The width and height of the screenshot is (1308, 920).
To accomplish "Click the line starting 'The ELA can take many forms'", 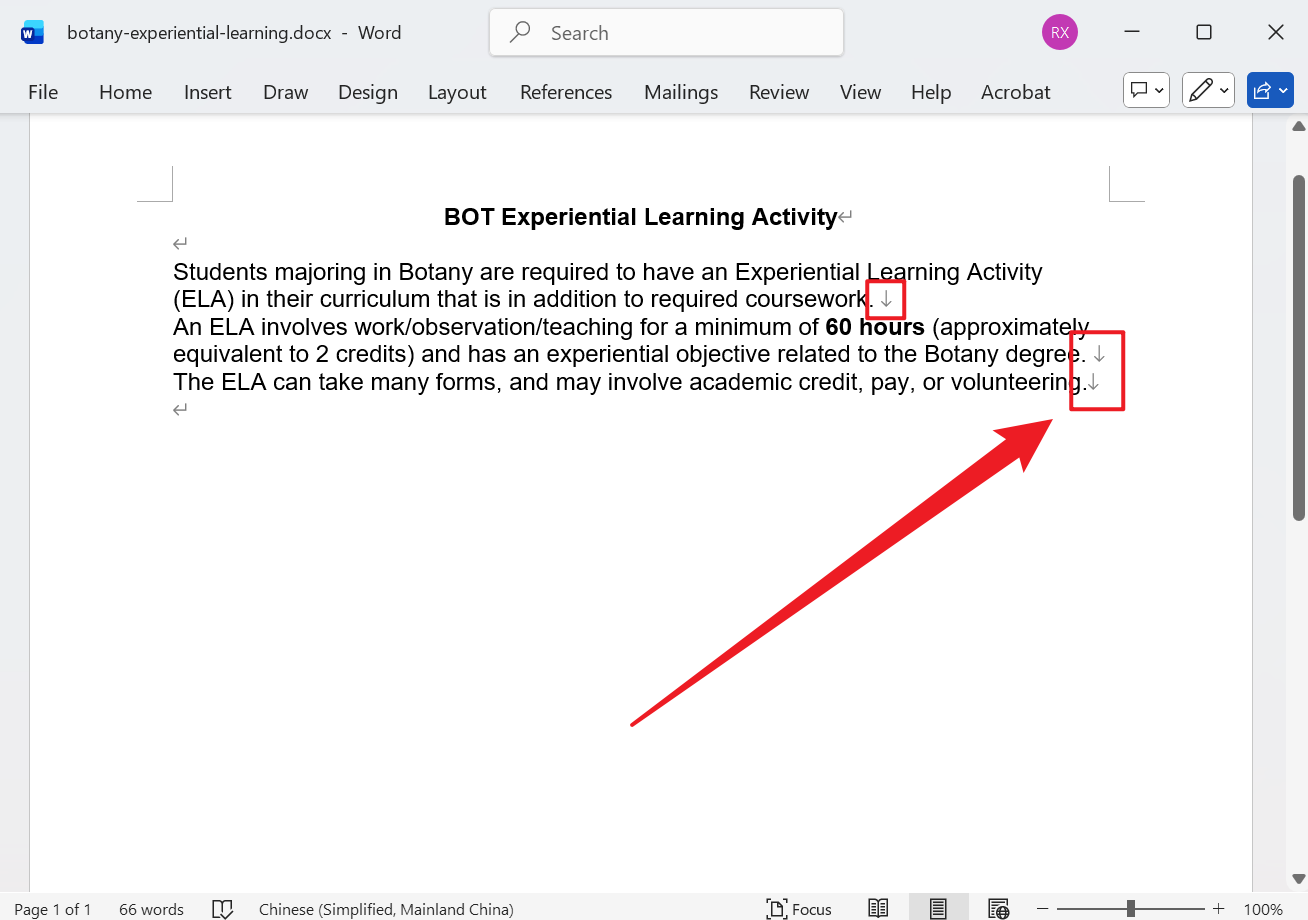I will click(x=629, y=382).
